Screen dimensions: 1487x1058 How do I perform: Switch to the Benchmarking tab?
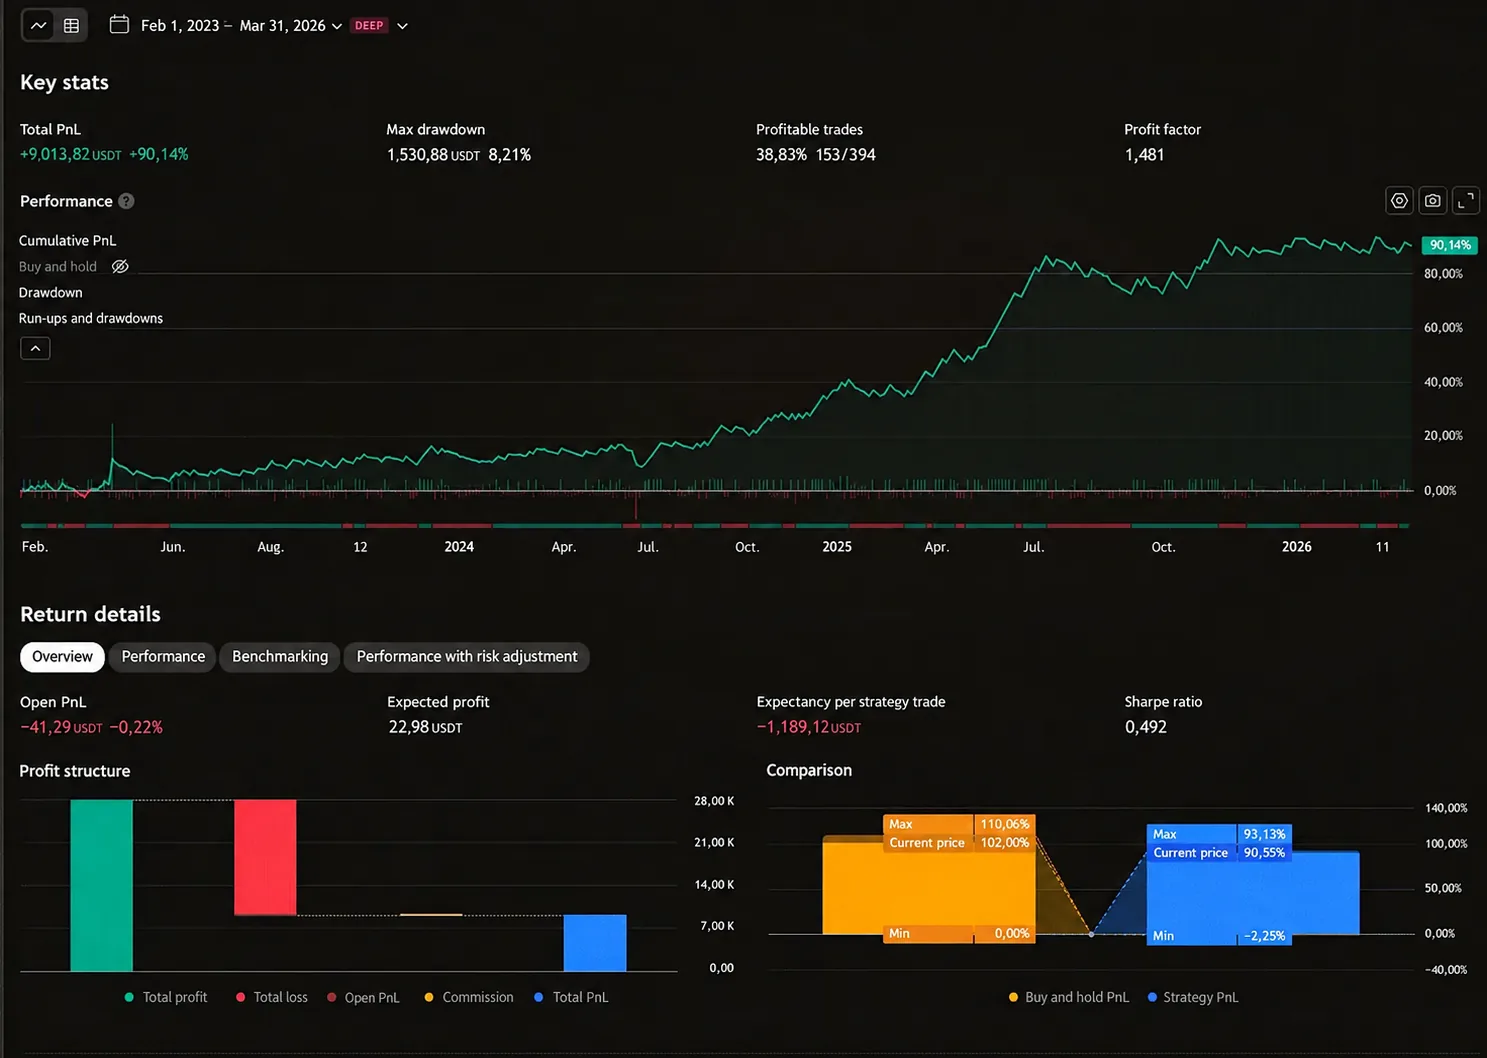coord(280,657)
